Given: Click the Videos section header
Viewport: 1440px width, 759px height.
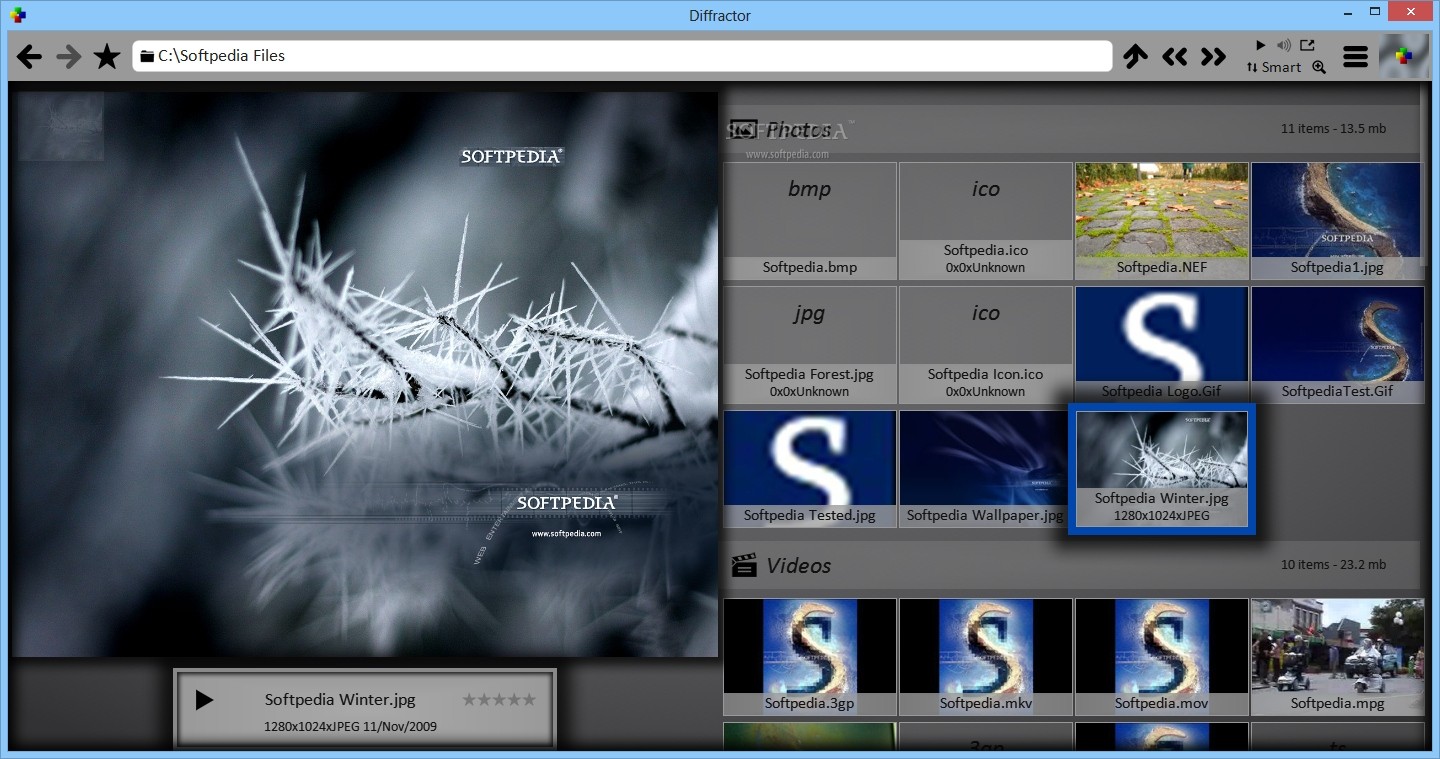Looking at the screenshot, I should point(1072,565).
